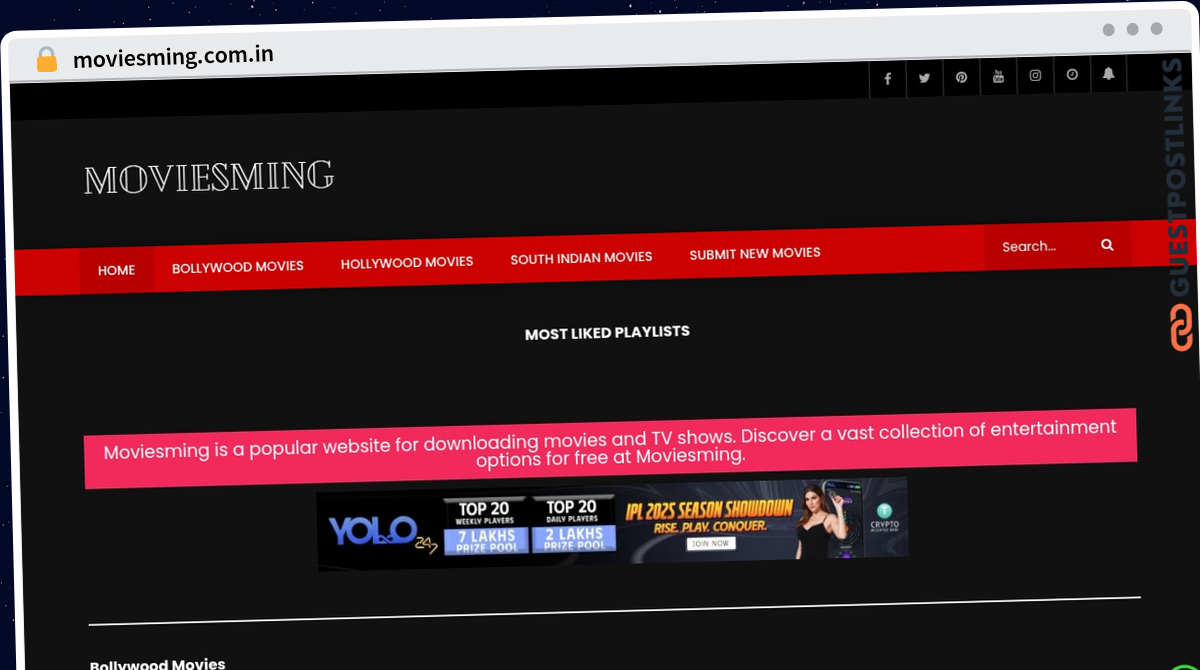Open the Facebook social icon
The image size is (1200, 670).
click(887, 78)
